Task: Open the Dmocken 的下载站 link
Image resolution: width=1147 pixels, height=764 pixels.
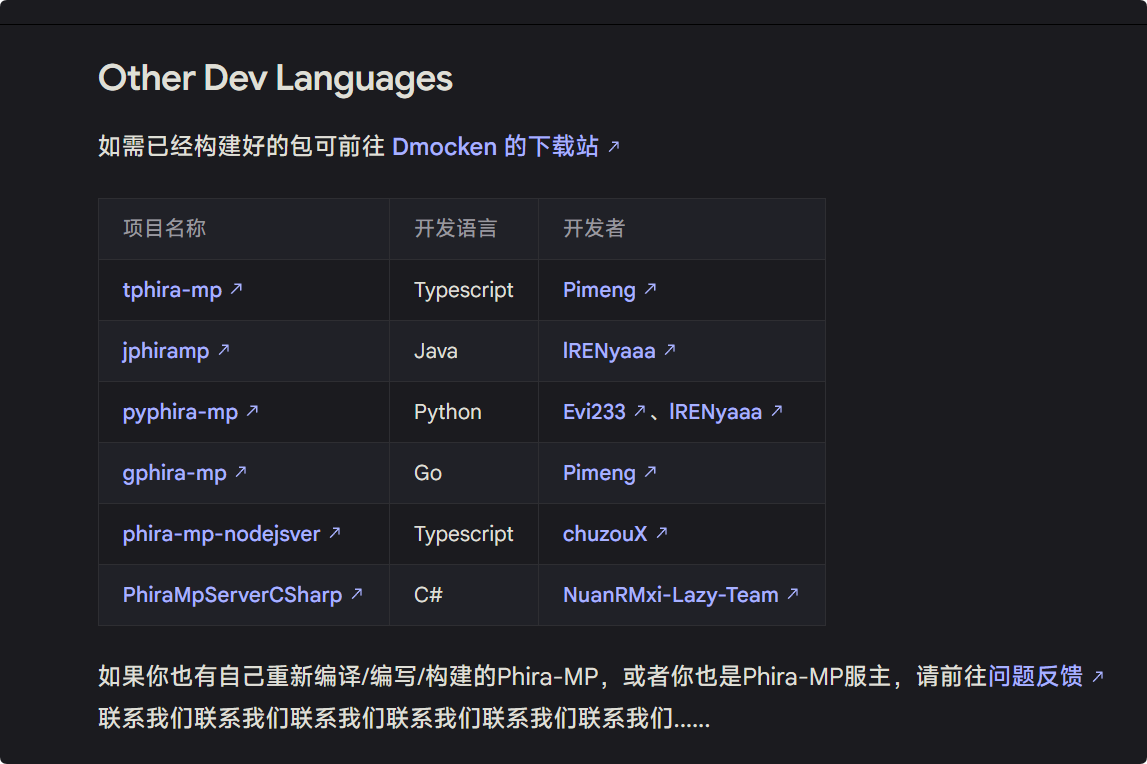Action: (x=495, y=147)
